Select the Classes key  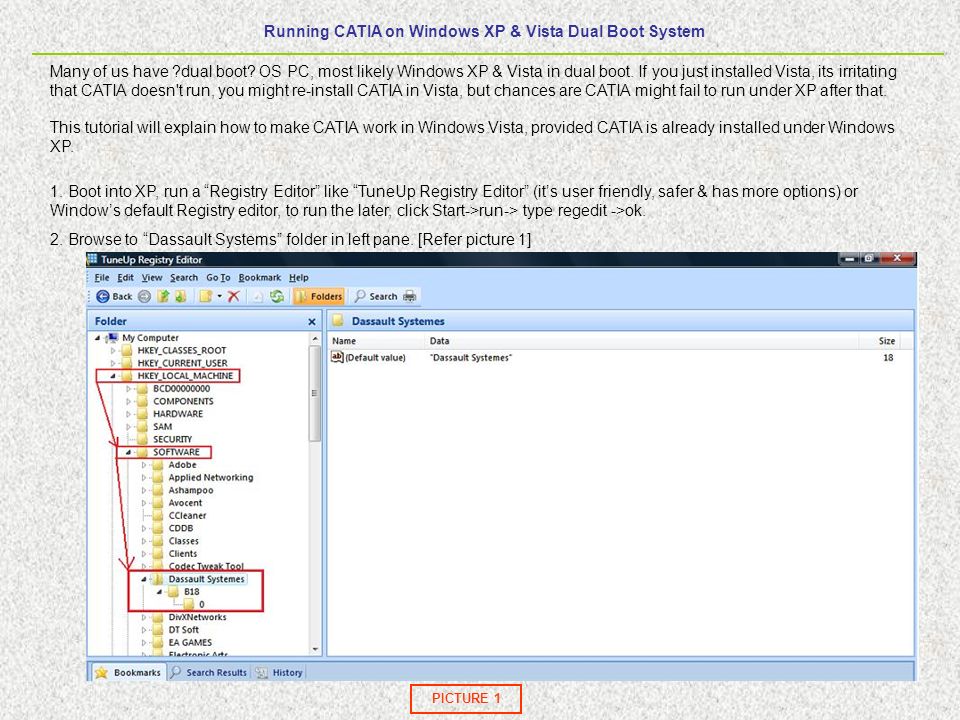click(183, 542)
